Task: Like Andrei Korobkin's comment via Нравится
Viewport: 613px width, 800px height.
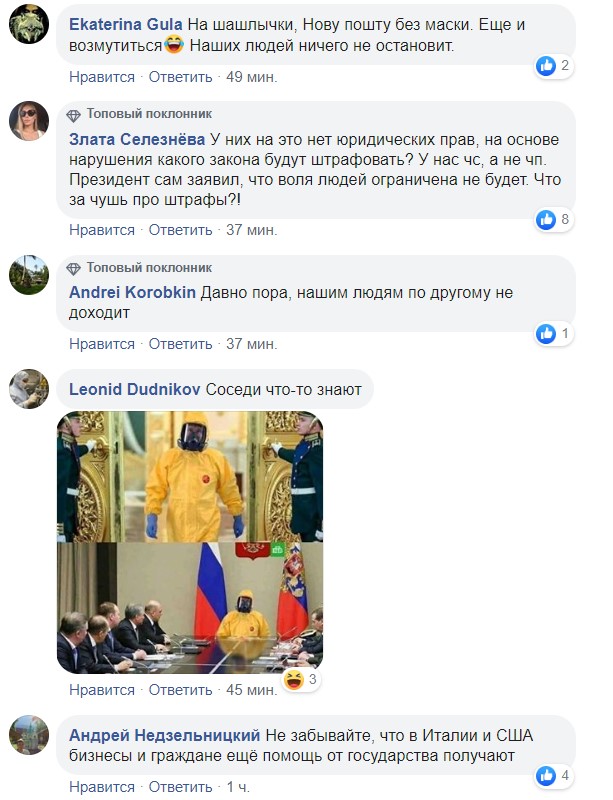Action: coord(102,344)
